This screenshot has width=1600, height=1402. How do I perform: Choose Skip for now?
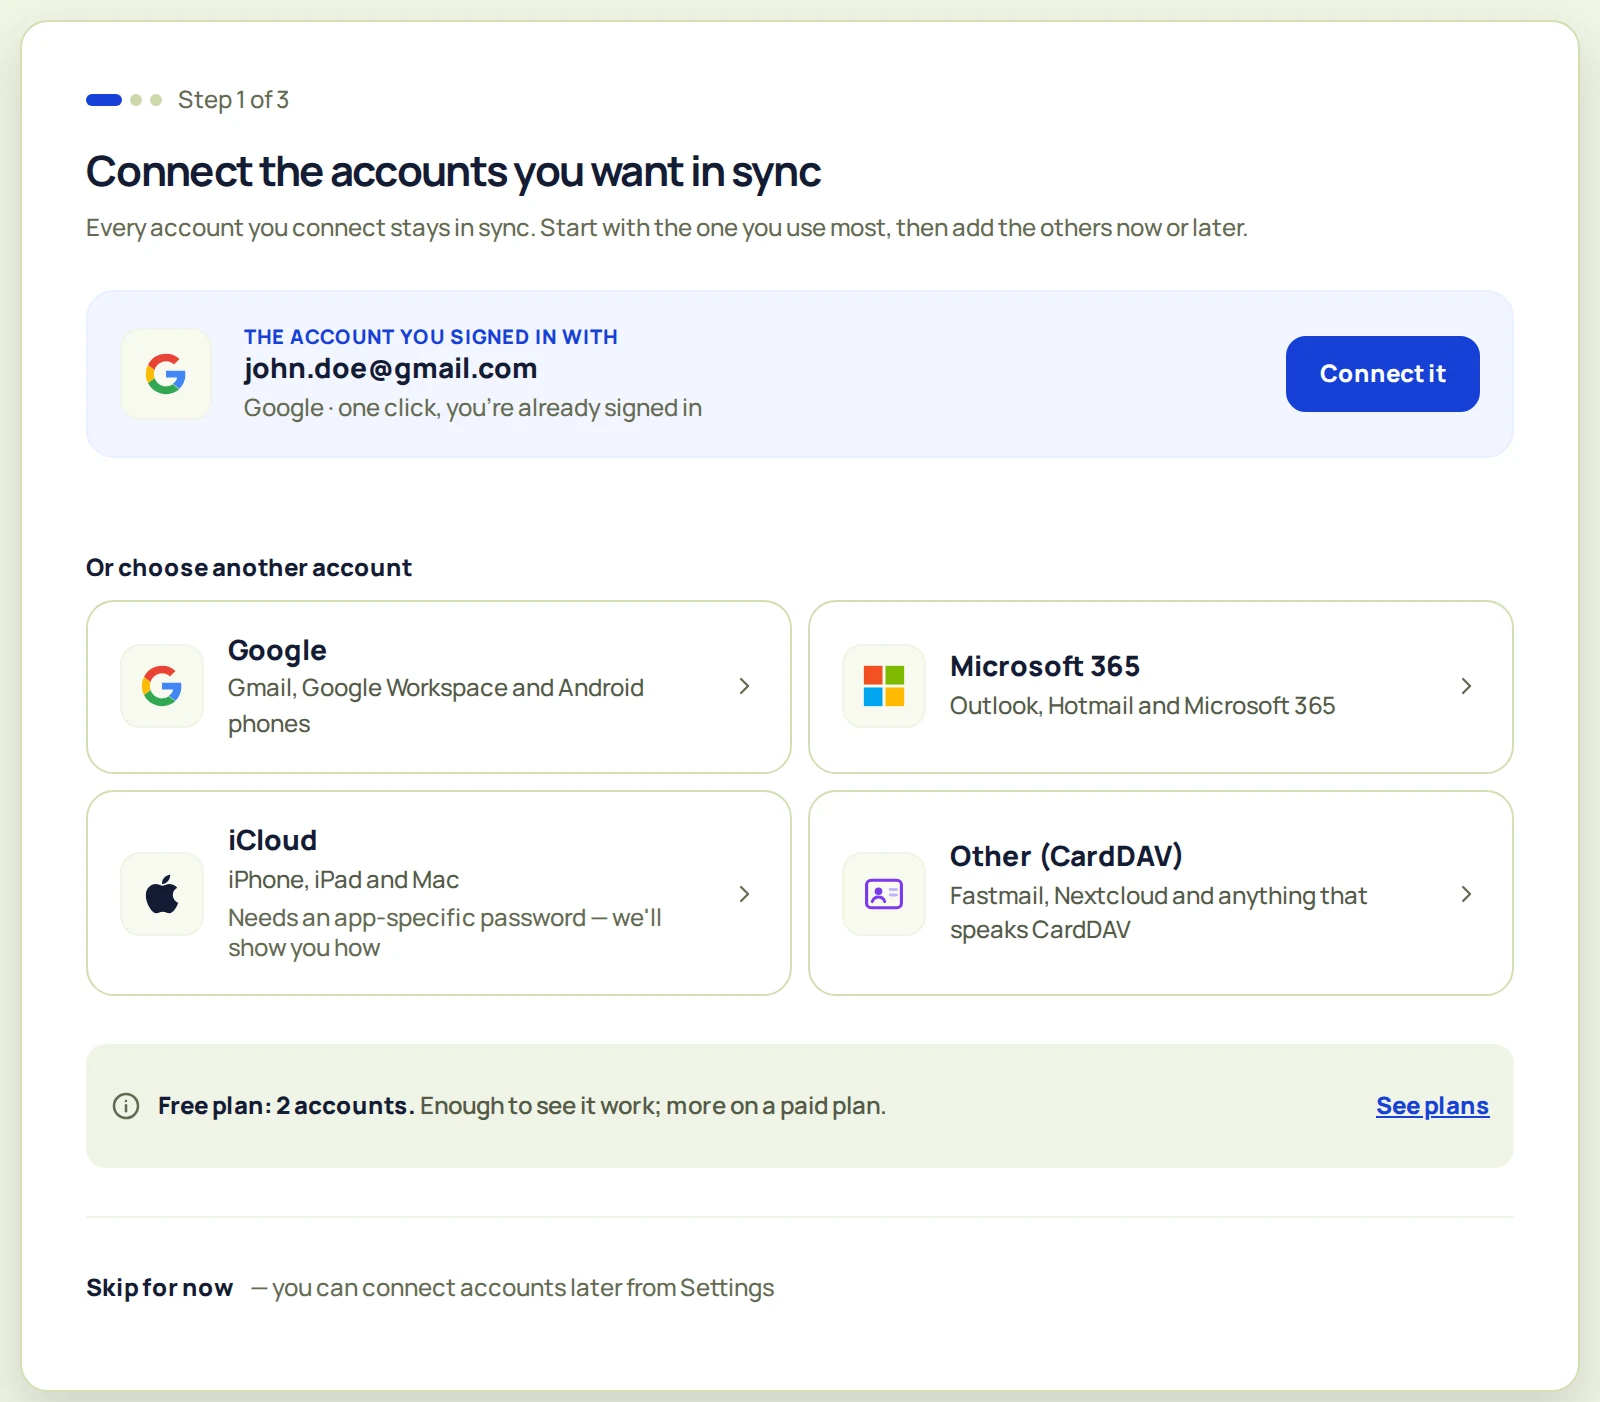point(160,1288)
